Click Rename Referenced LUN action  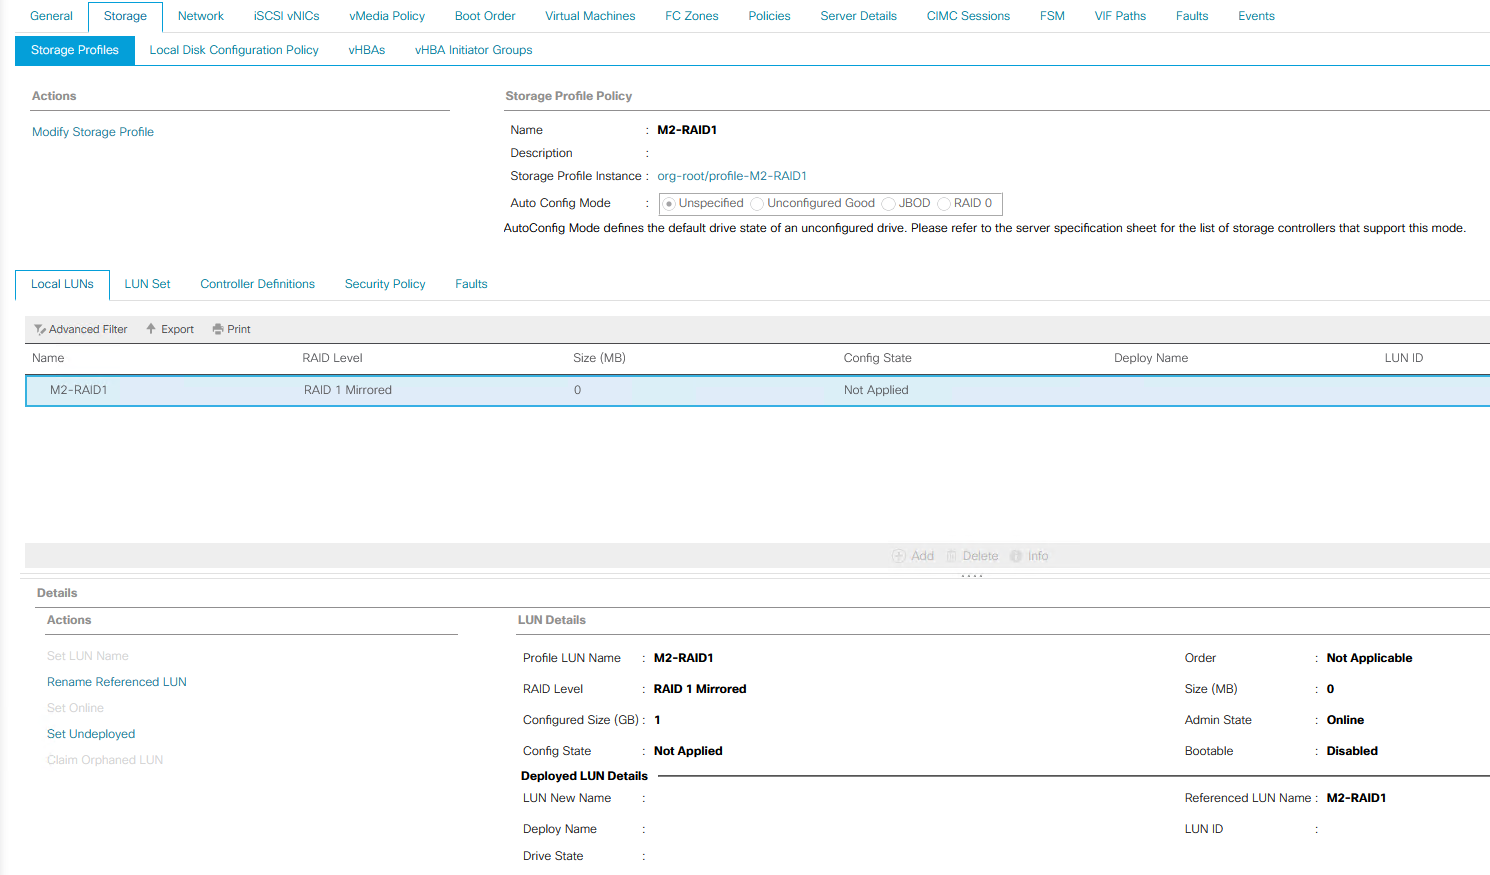pos(116,681)
